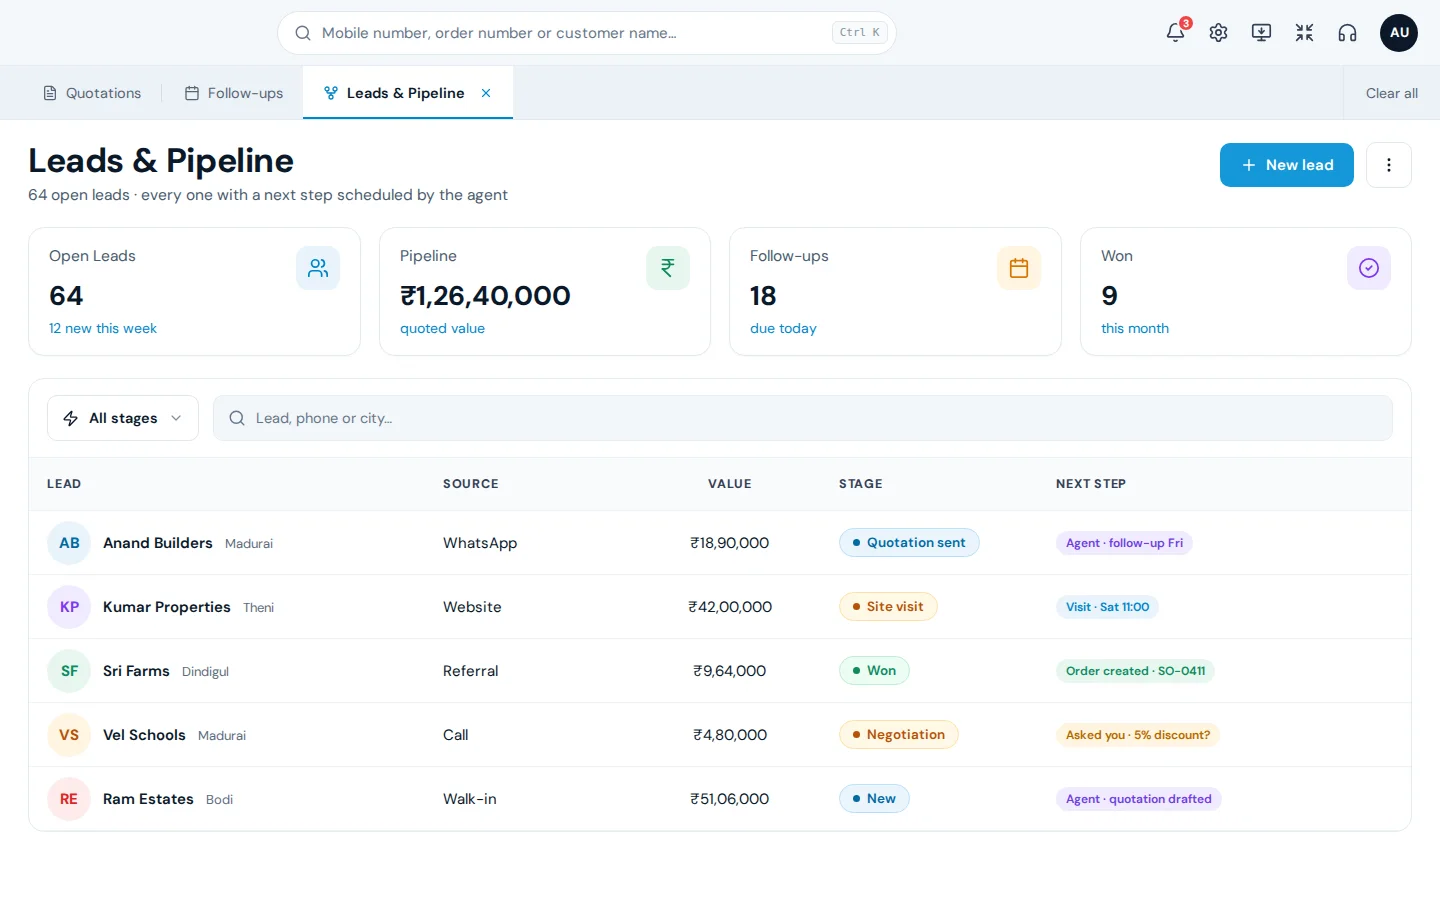Screen dimensions: 1440x900
Task: Click the ₹42,00,000 value cell
Action: [x=730, y=607]
